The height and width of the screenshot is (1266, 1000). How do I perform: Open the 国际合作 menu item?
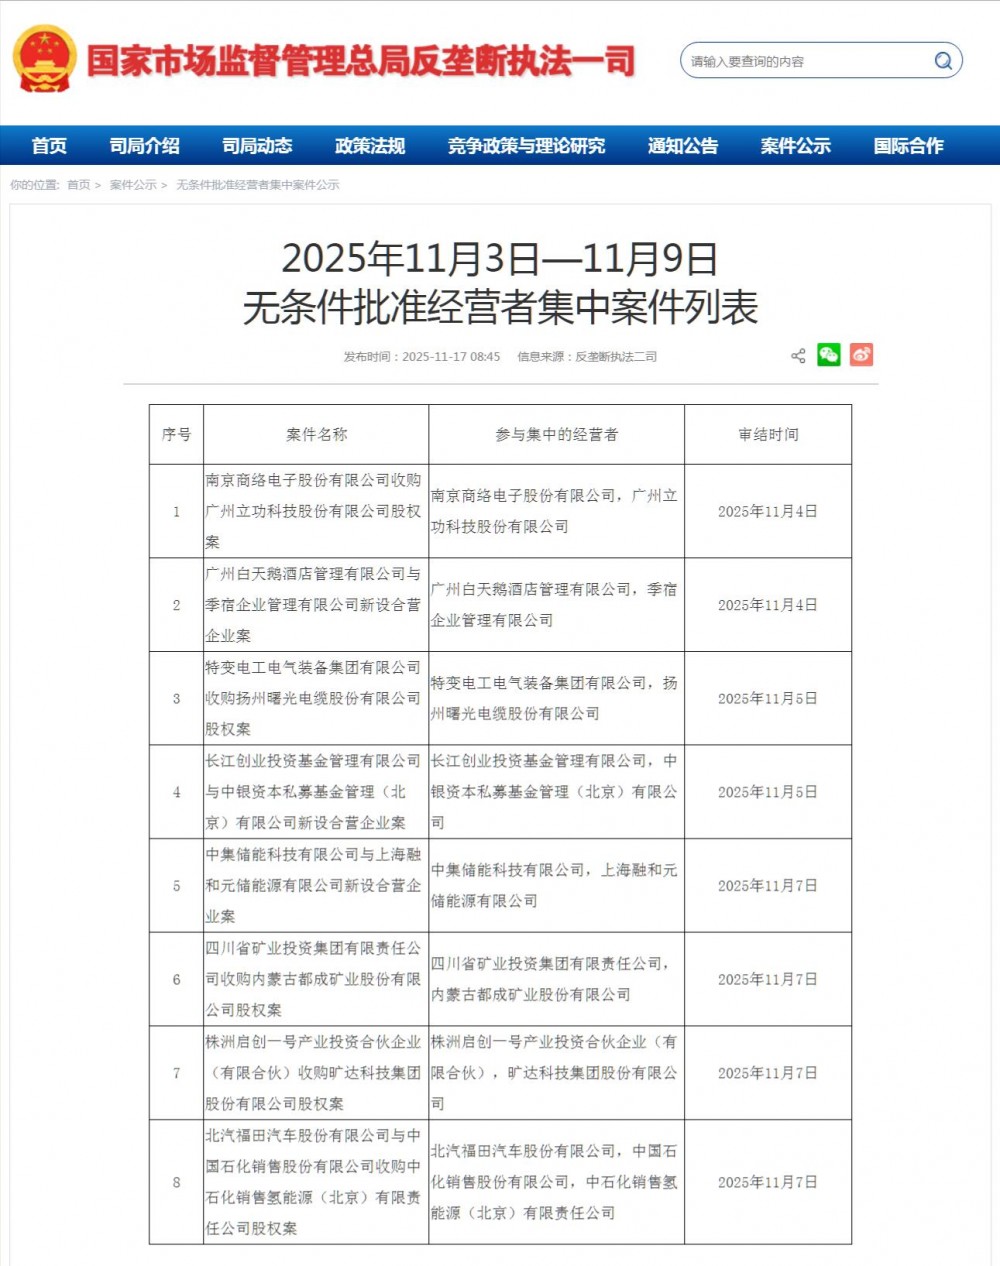point(908,146)
